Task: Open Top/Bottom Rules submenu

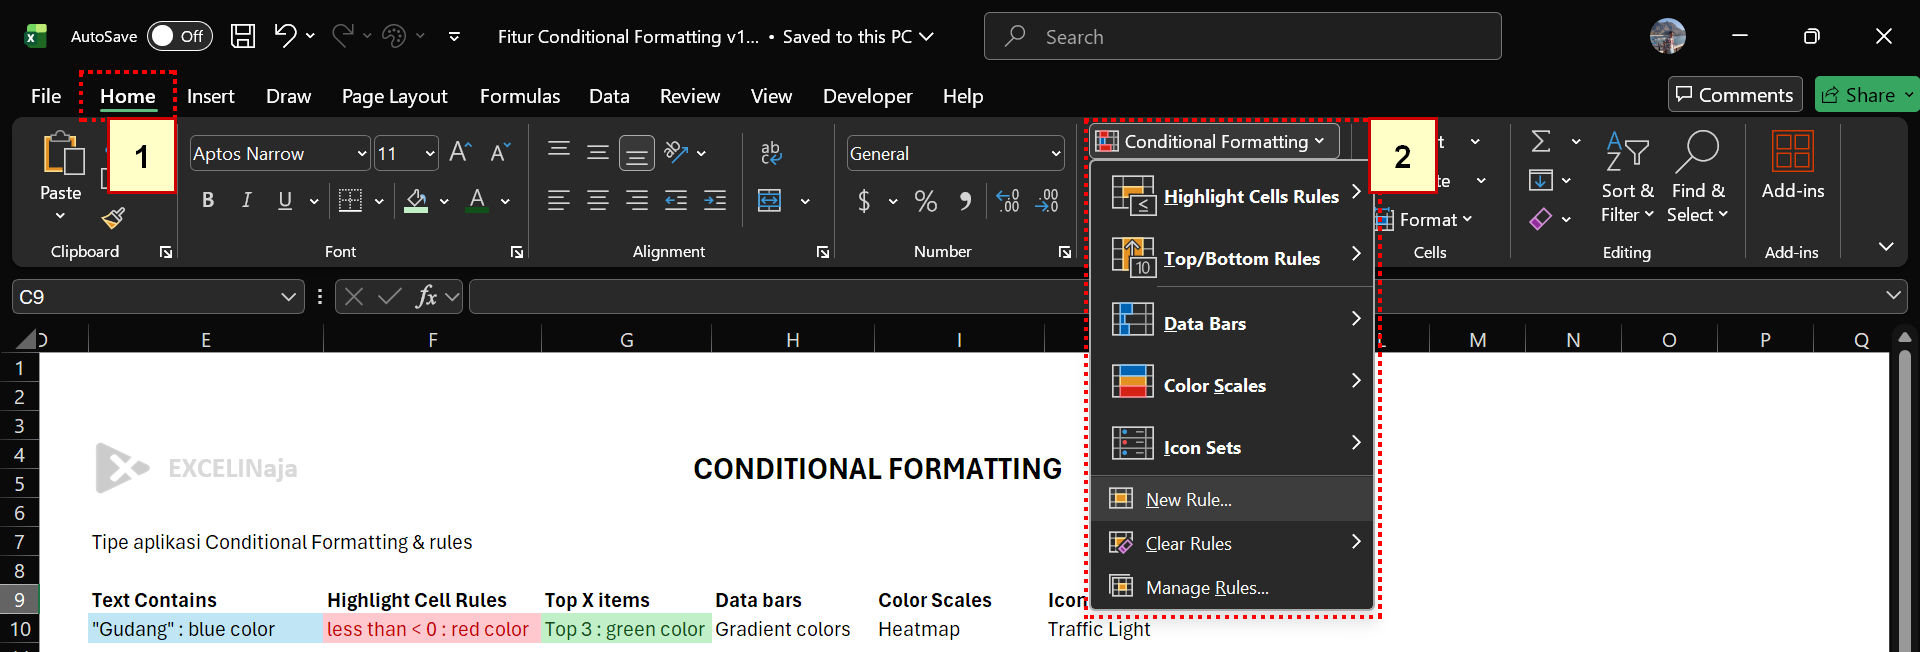Action: [x=1233, y=258]
